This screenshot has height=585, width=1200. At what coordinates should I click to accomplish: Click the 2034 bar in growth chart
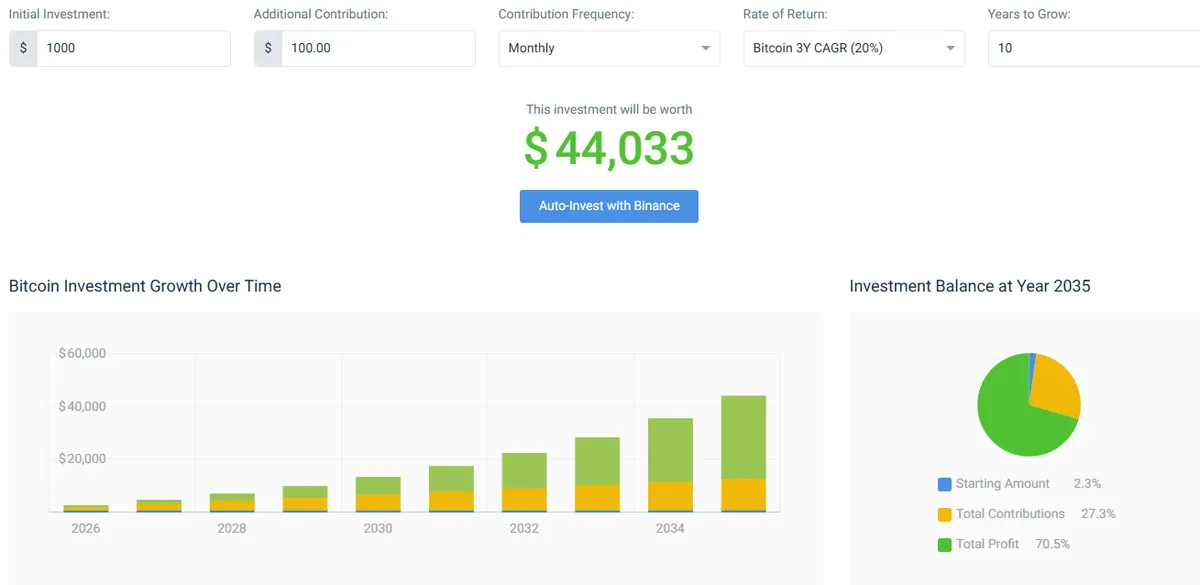point(671,465)
